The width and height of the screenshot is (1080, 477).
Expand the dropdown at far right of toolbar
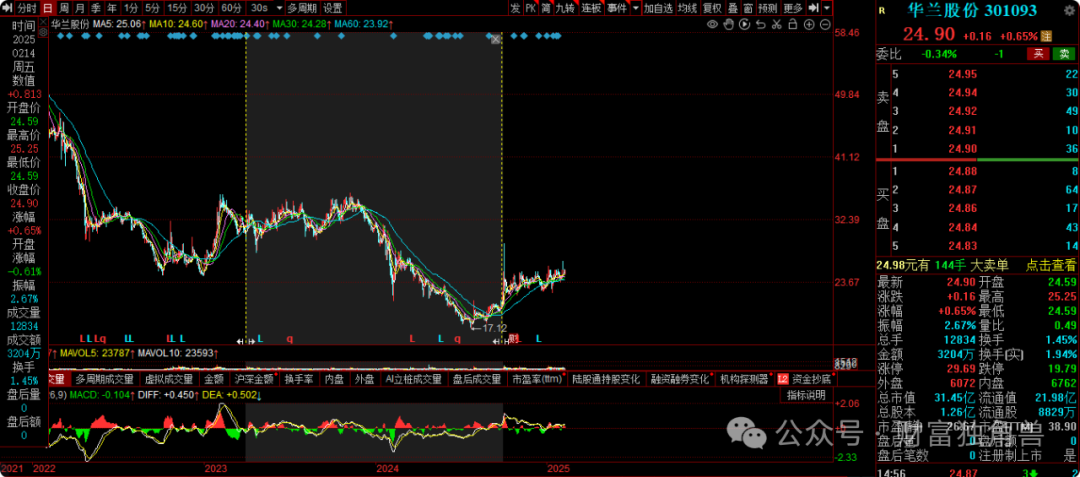coord(826,8)
